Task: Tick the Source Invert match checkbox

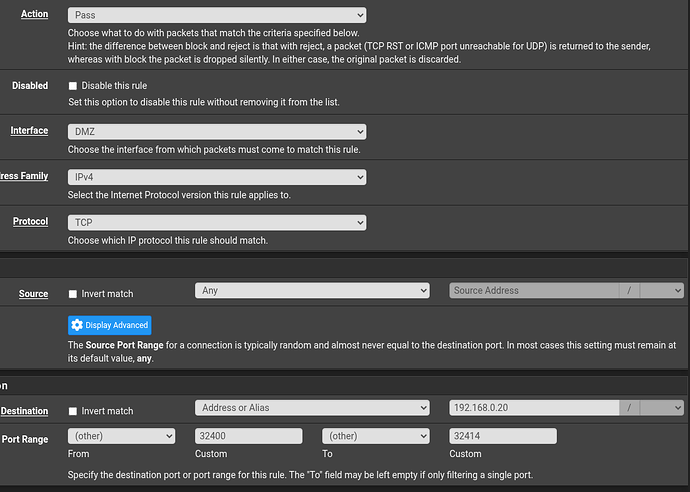Action: coord(73,294)
